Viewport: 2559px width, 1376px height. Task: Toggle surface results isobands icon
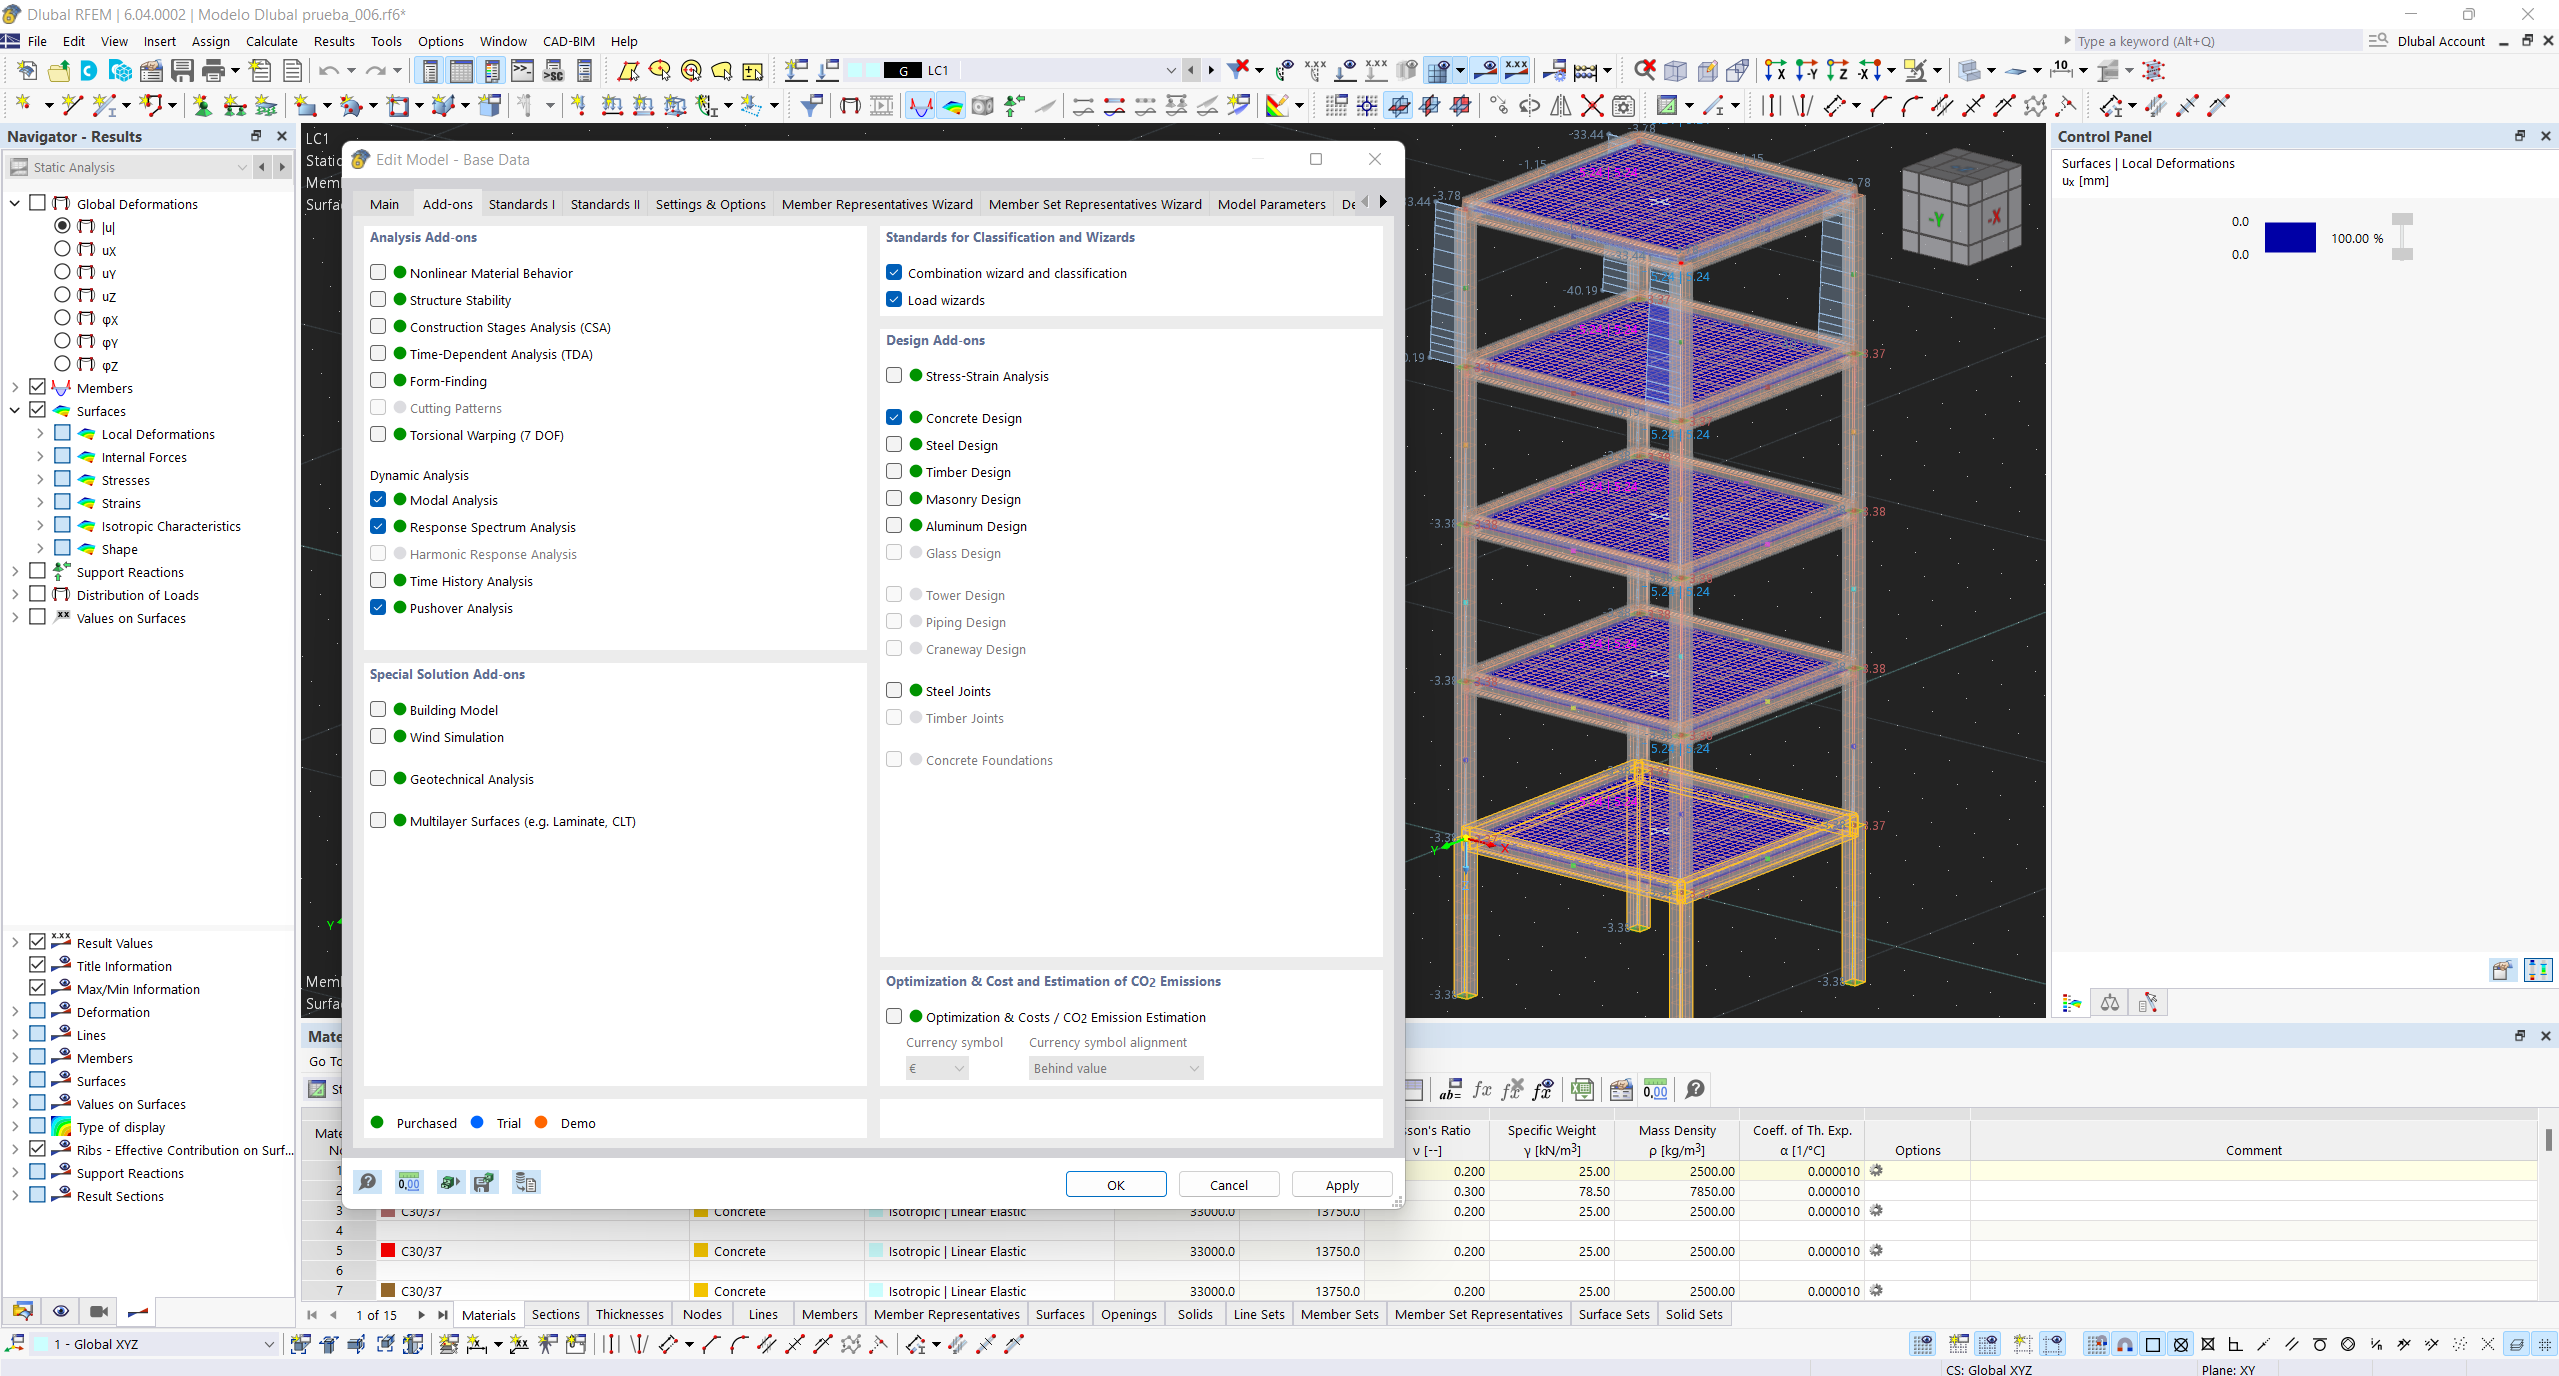click(x=952, y=105)
